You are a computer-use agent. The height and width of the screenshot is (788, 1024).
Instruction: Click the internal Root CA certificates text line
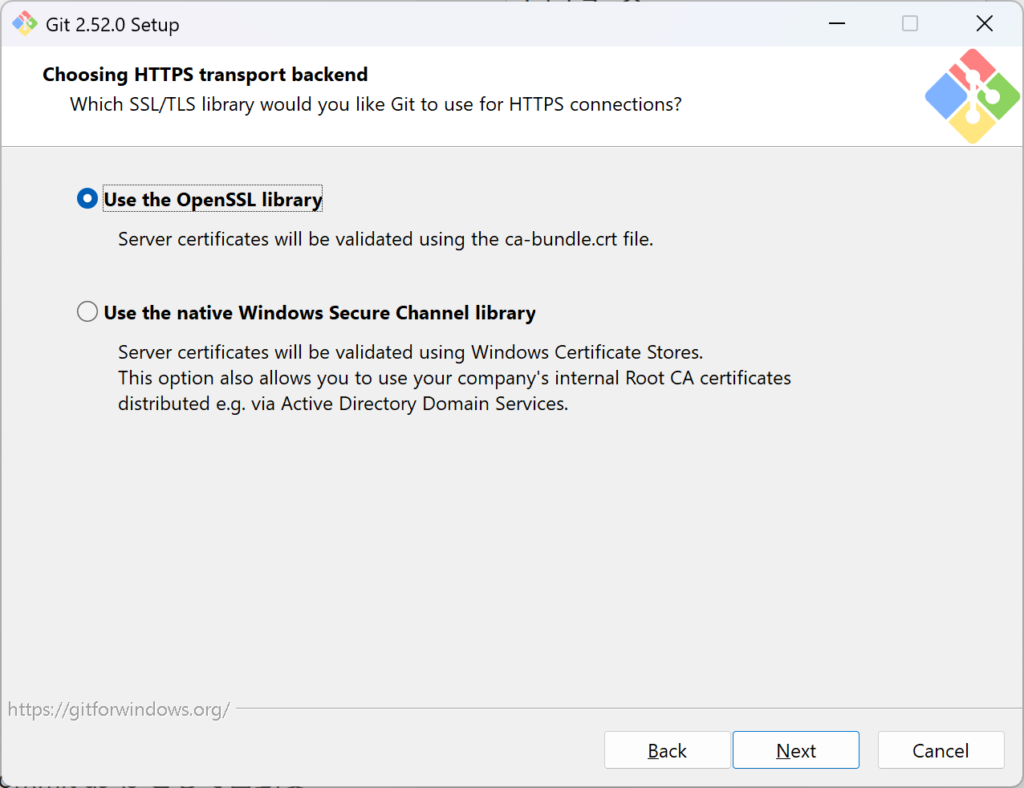pos(454,378)
